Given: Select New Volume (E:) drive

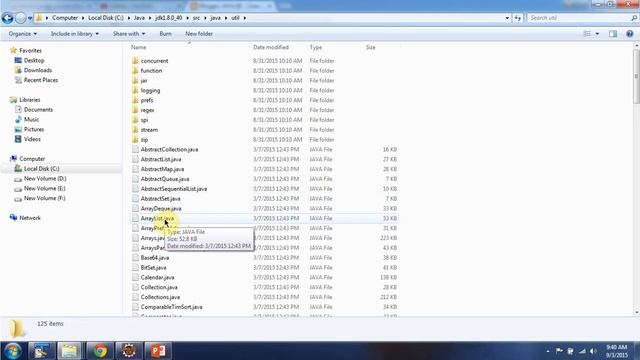Looking at the screenshot, I should (x=44, y=188).
